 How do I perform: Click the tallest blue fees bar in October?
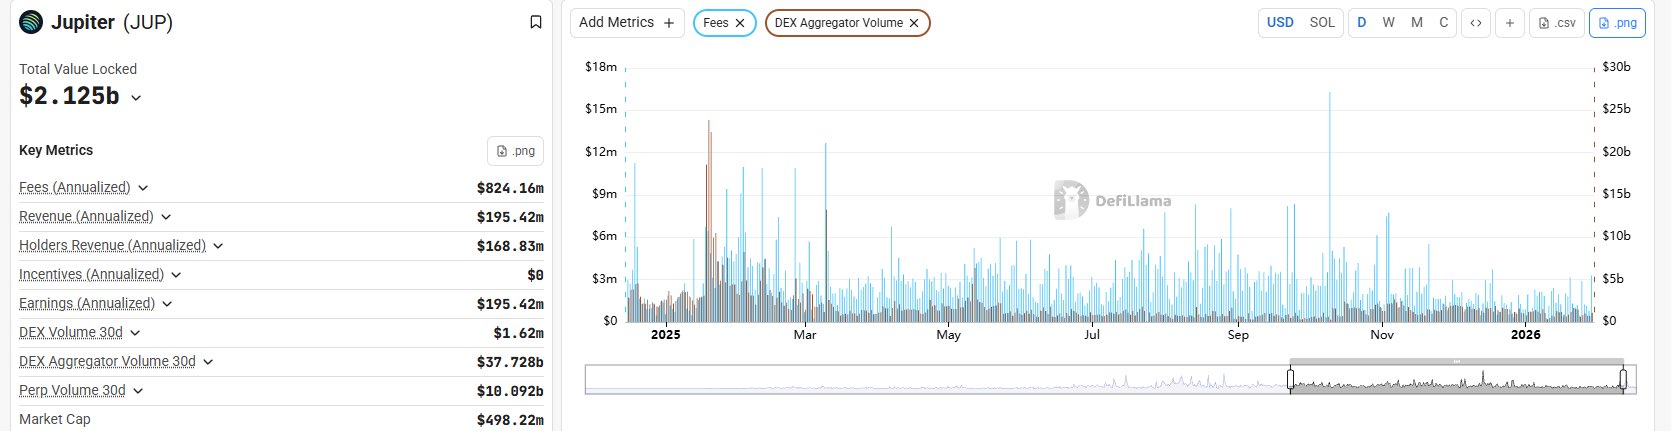point(1330,207)
